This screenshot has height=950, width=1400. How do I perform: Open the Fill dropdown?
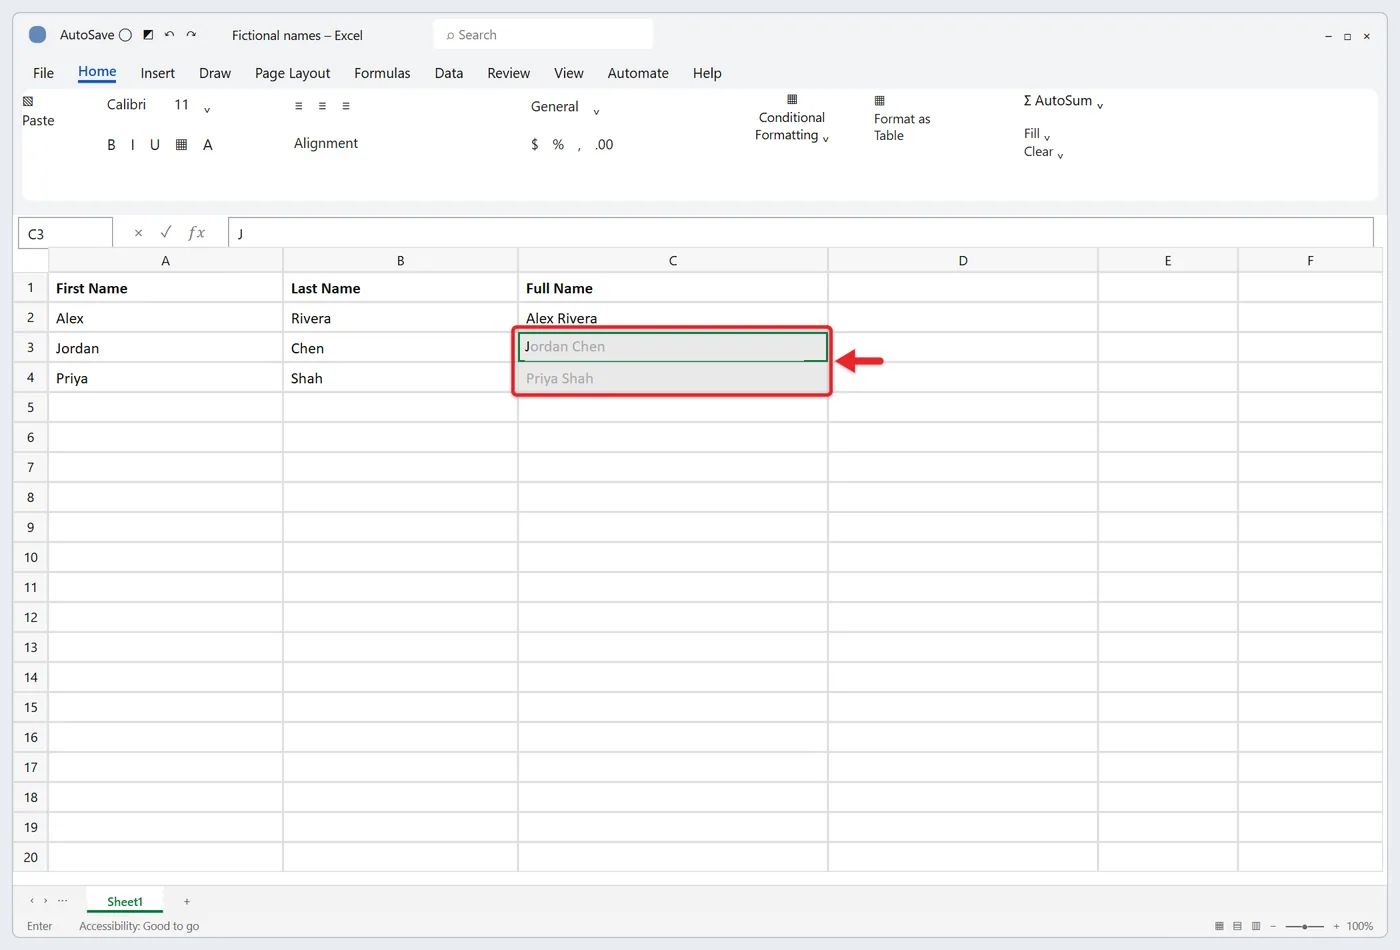[1037, 134]
